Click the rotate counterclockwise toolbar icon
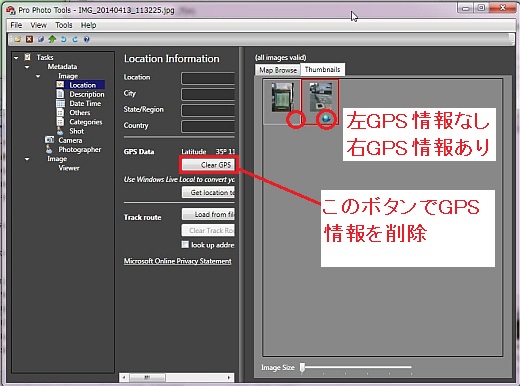 click(x=63, y=39)
